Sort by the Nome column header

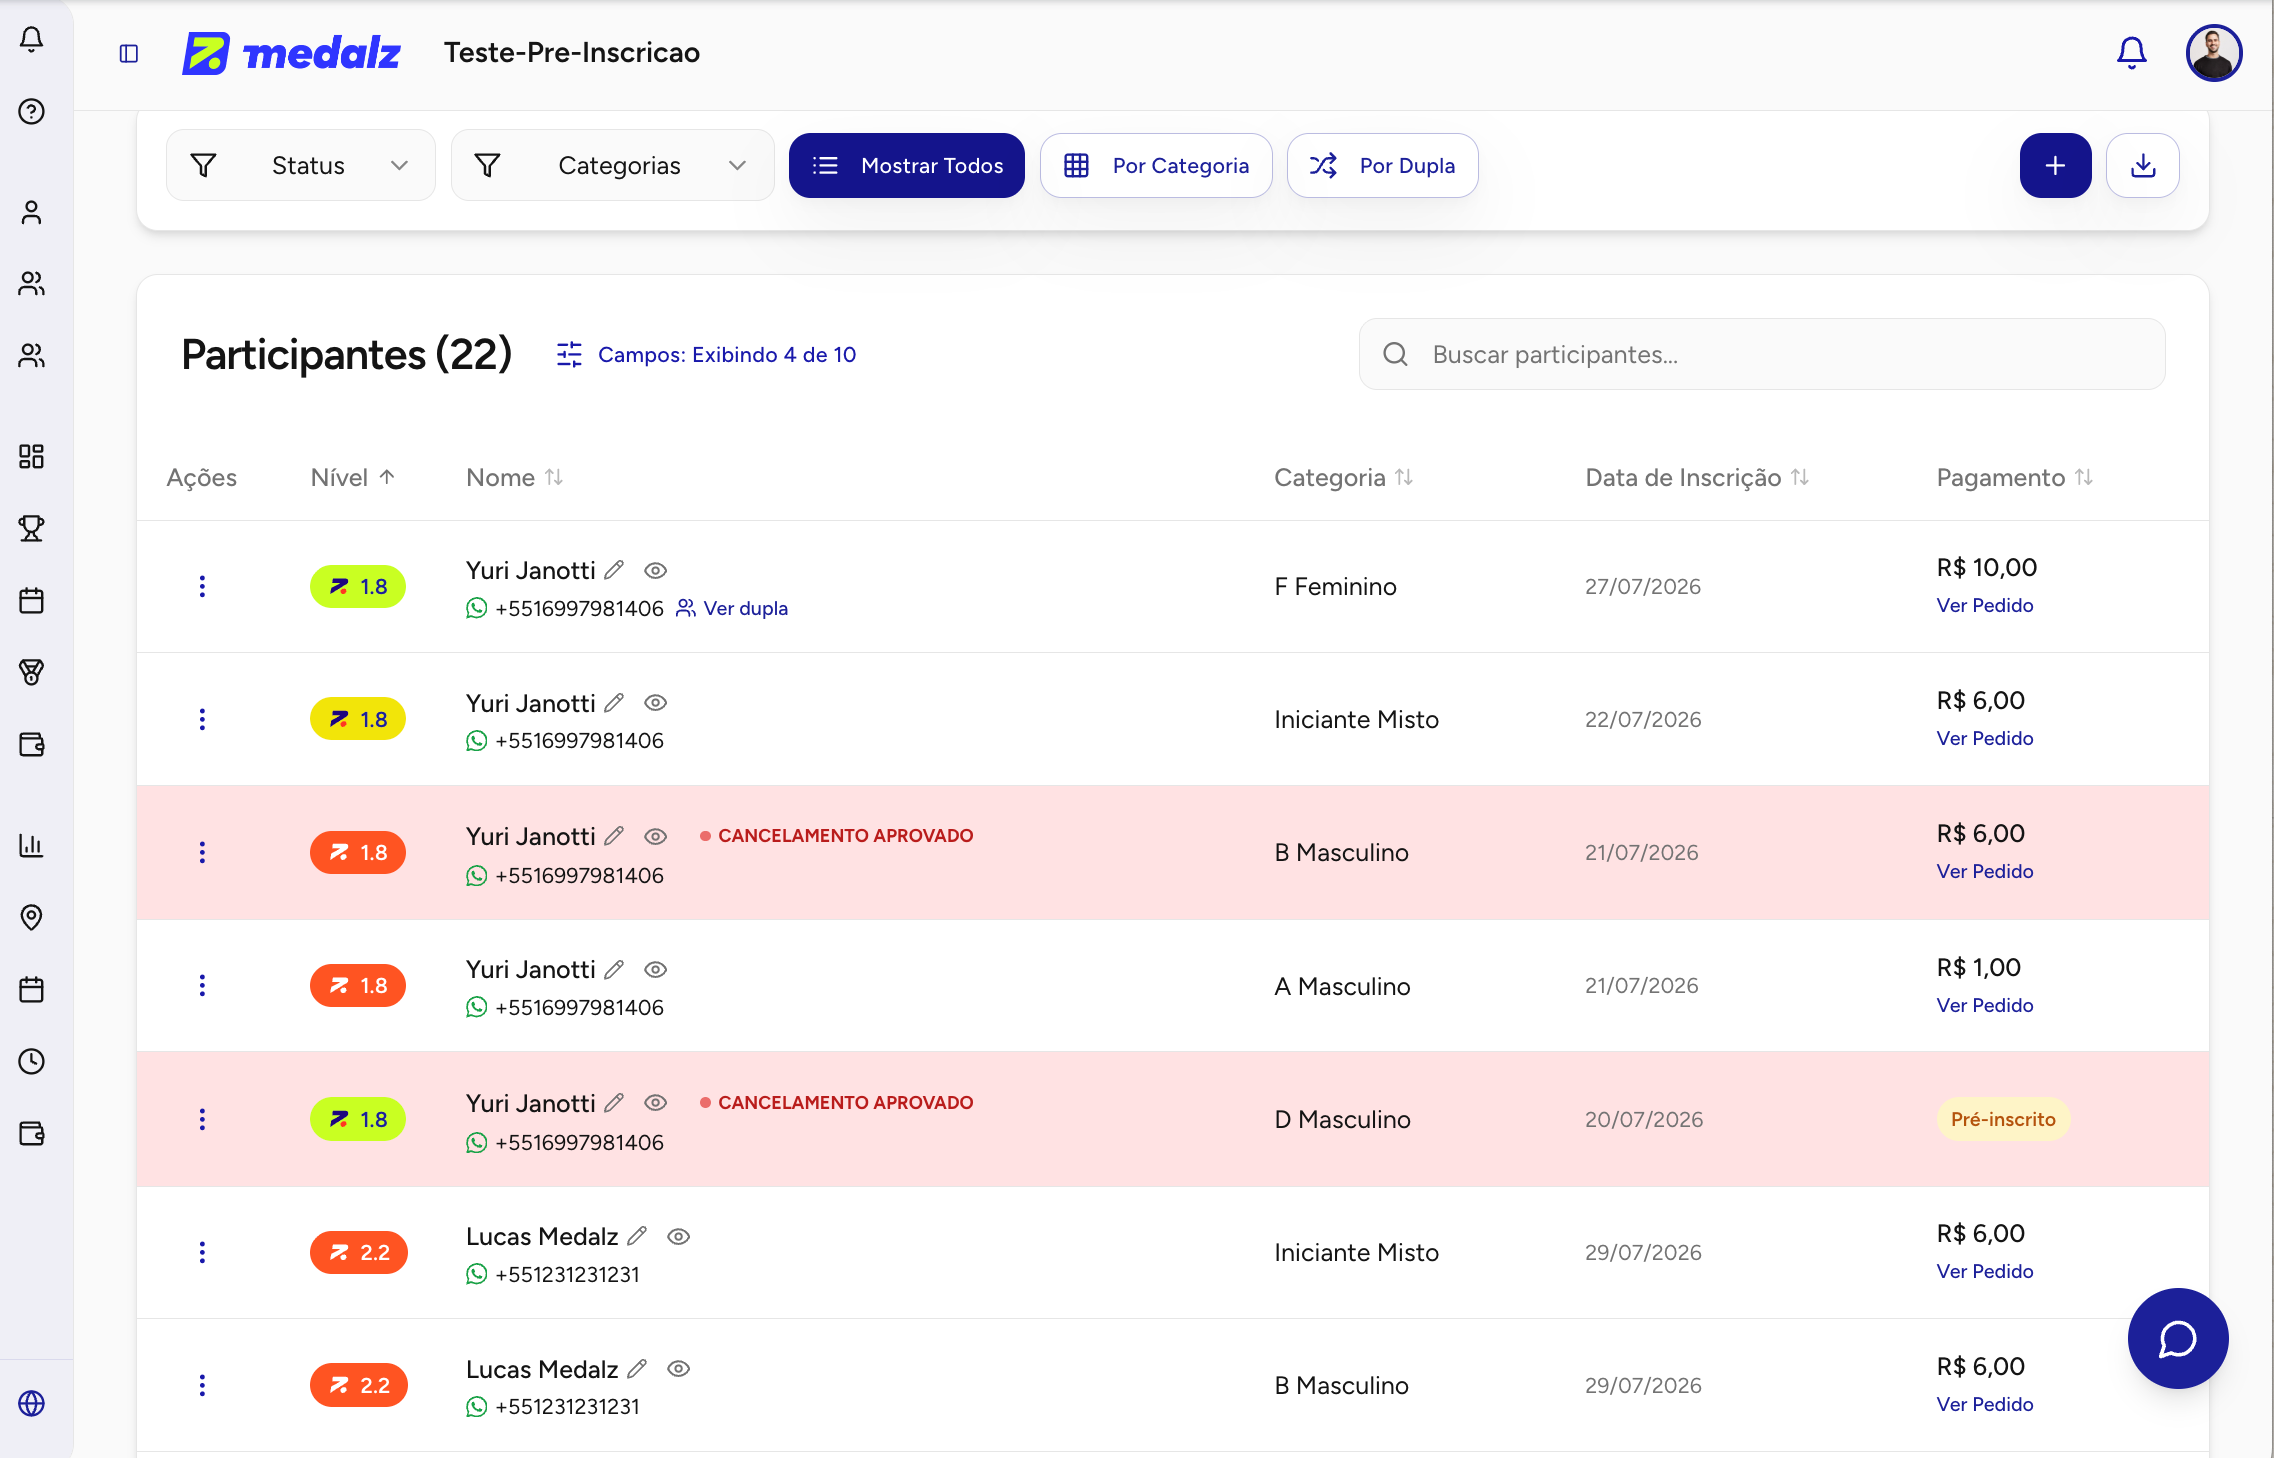click(x=515, y=478)
